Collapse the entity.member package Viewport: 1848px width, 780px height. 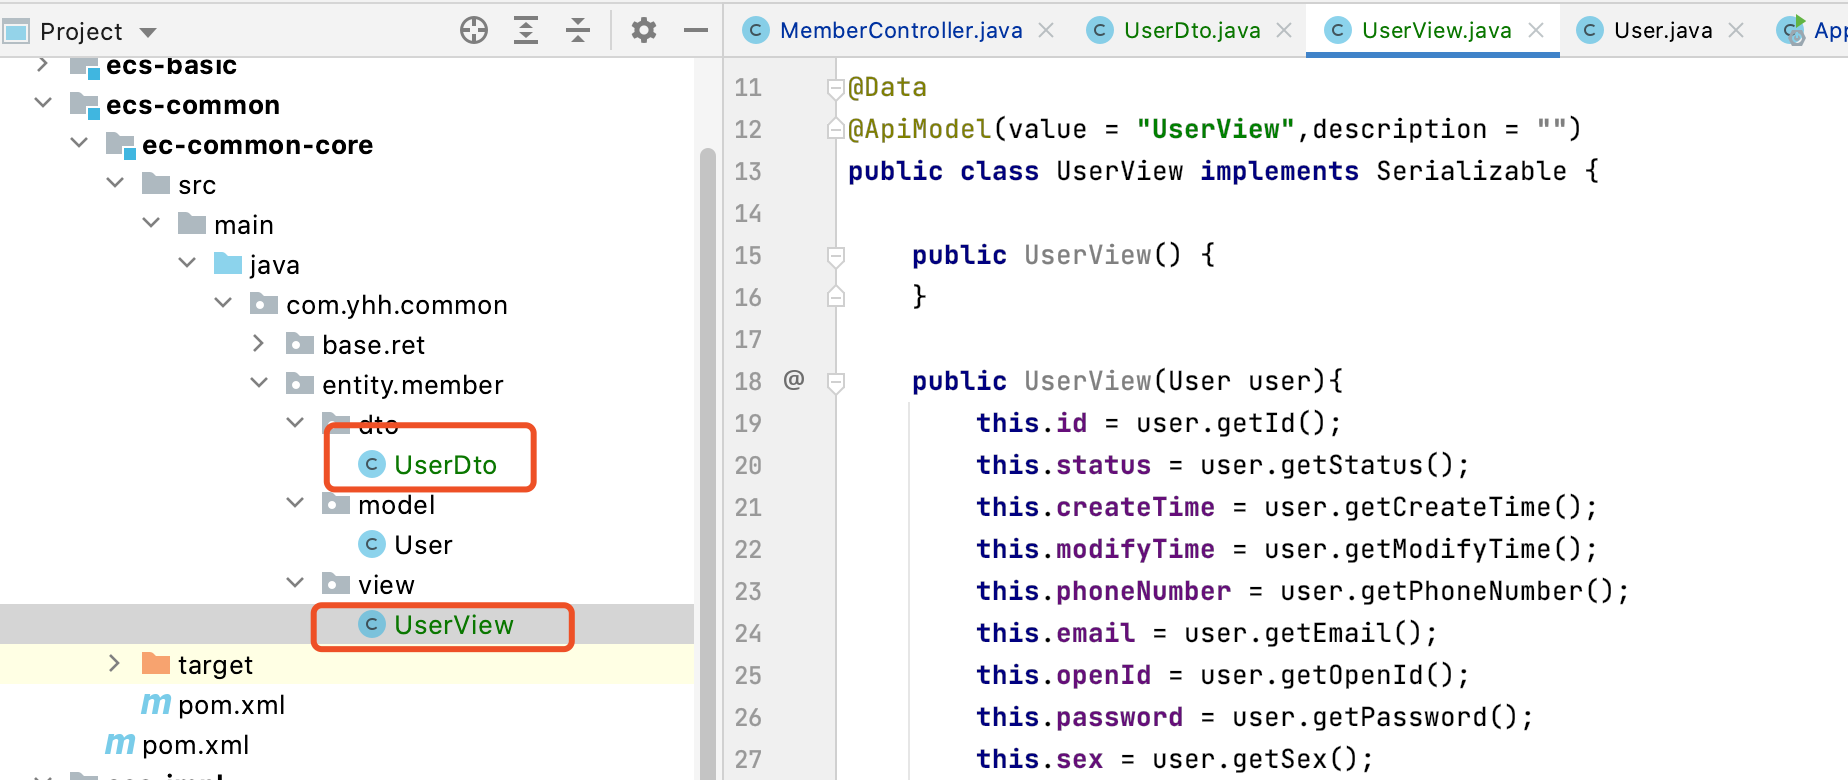259,383
